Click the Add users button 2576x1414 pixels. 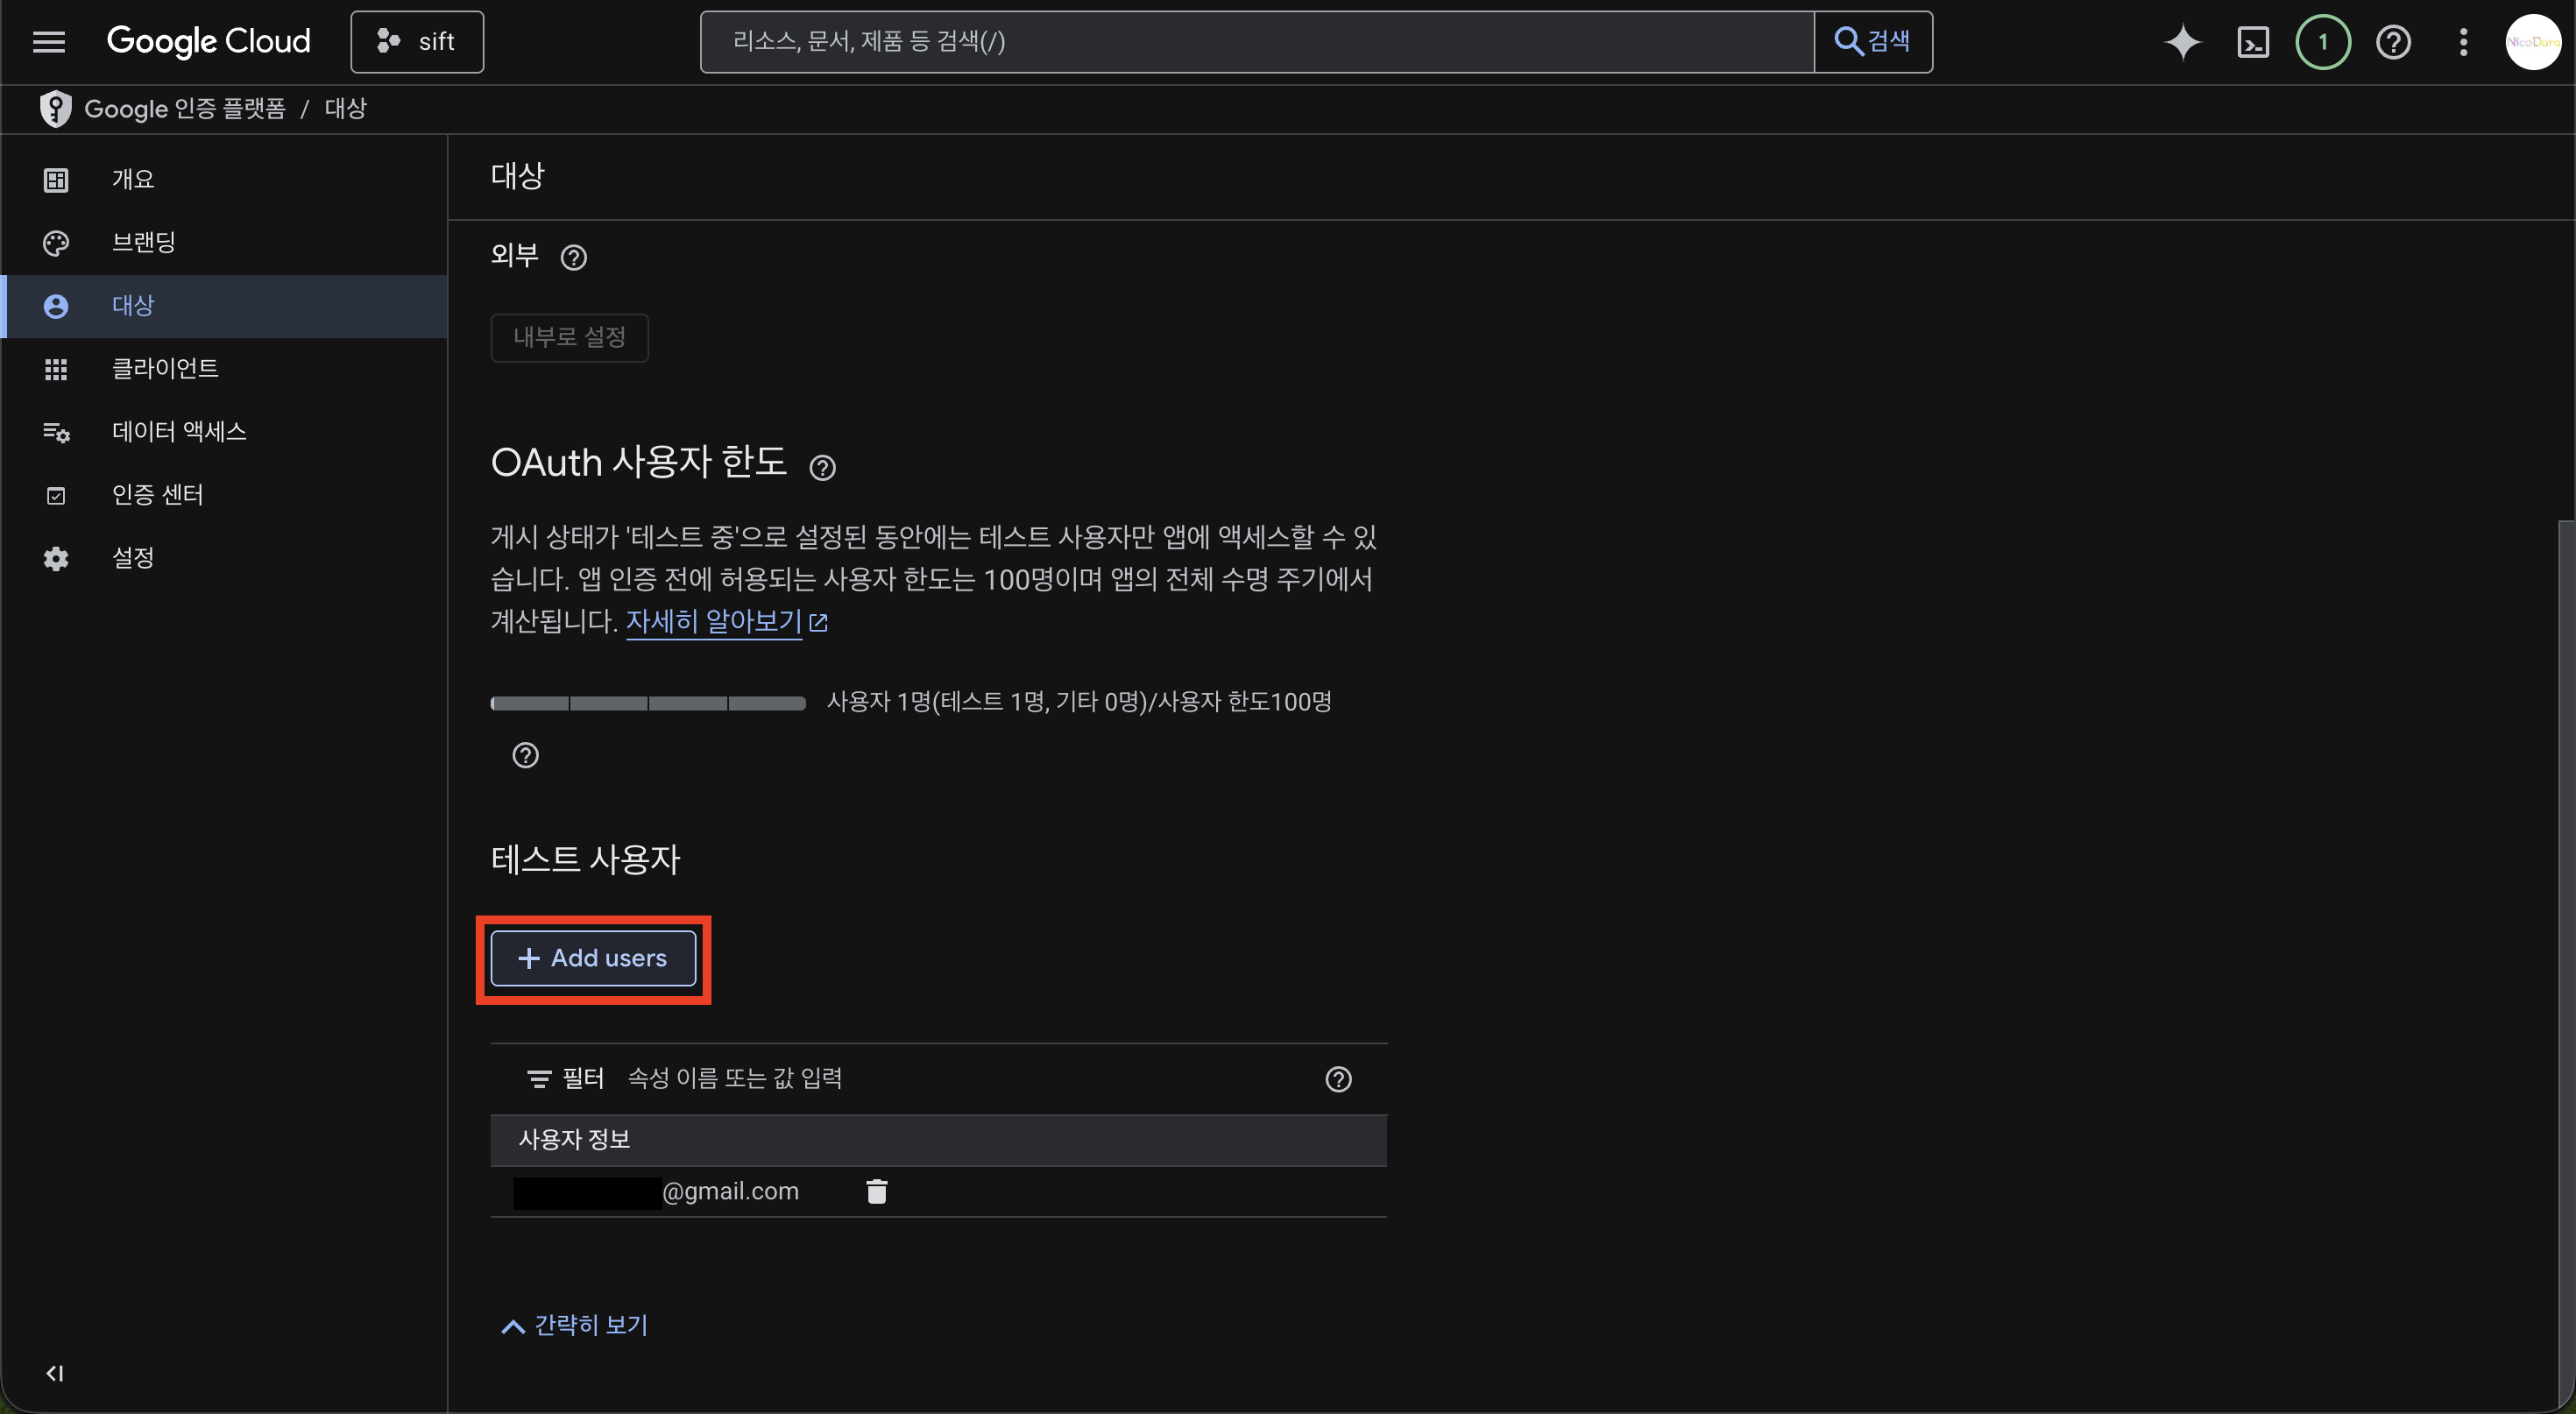click(593, 958)
